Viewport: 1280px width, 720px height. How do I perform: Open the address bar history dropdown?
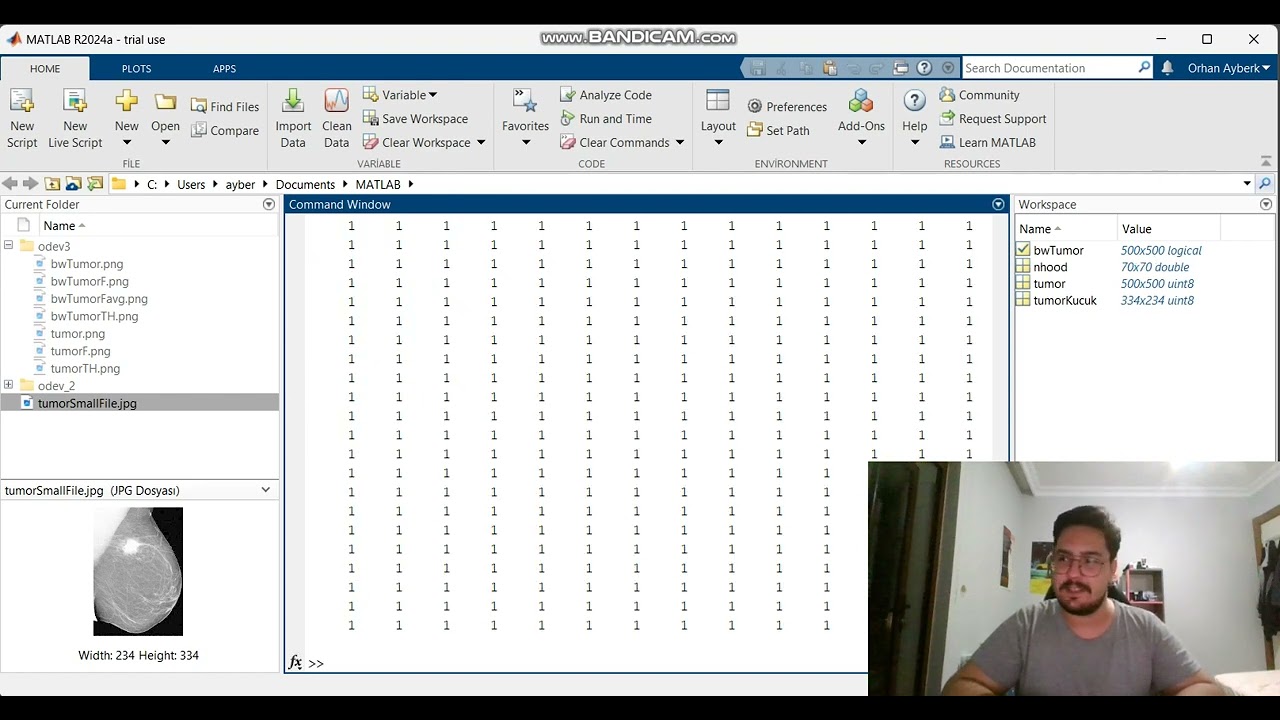pyautogui.click(x=1247, y=184)
